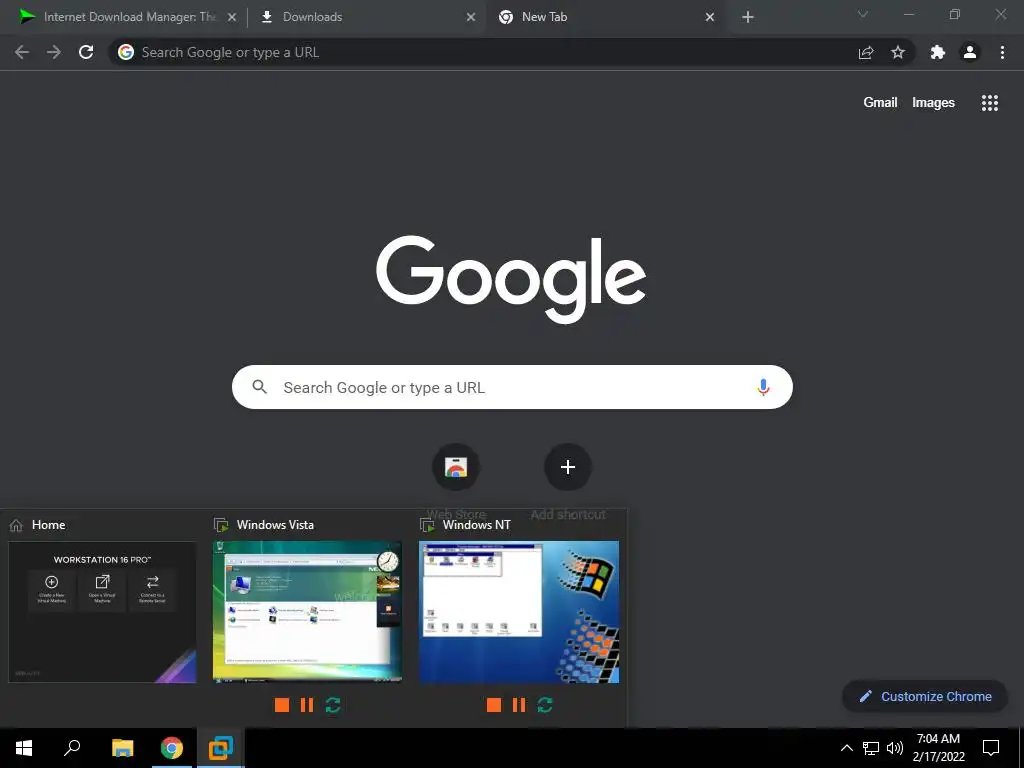The width and height of the screenshot is (1024, 768).
Task: Open the Gmail link
Action: [880, 103]
